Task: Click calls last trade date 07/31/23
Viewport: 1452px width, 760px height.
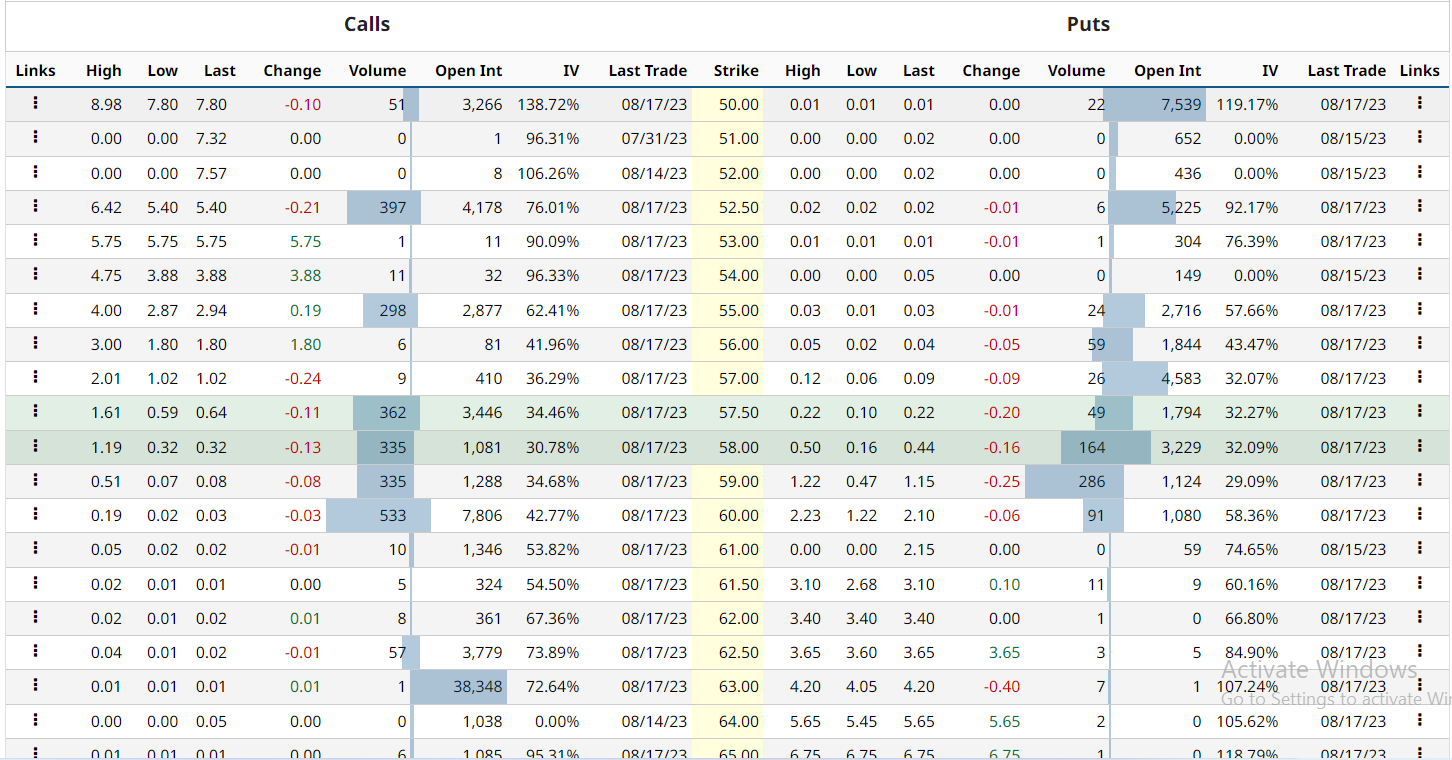Action: tap(654, 138)
